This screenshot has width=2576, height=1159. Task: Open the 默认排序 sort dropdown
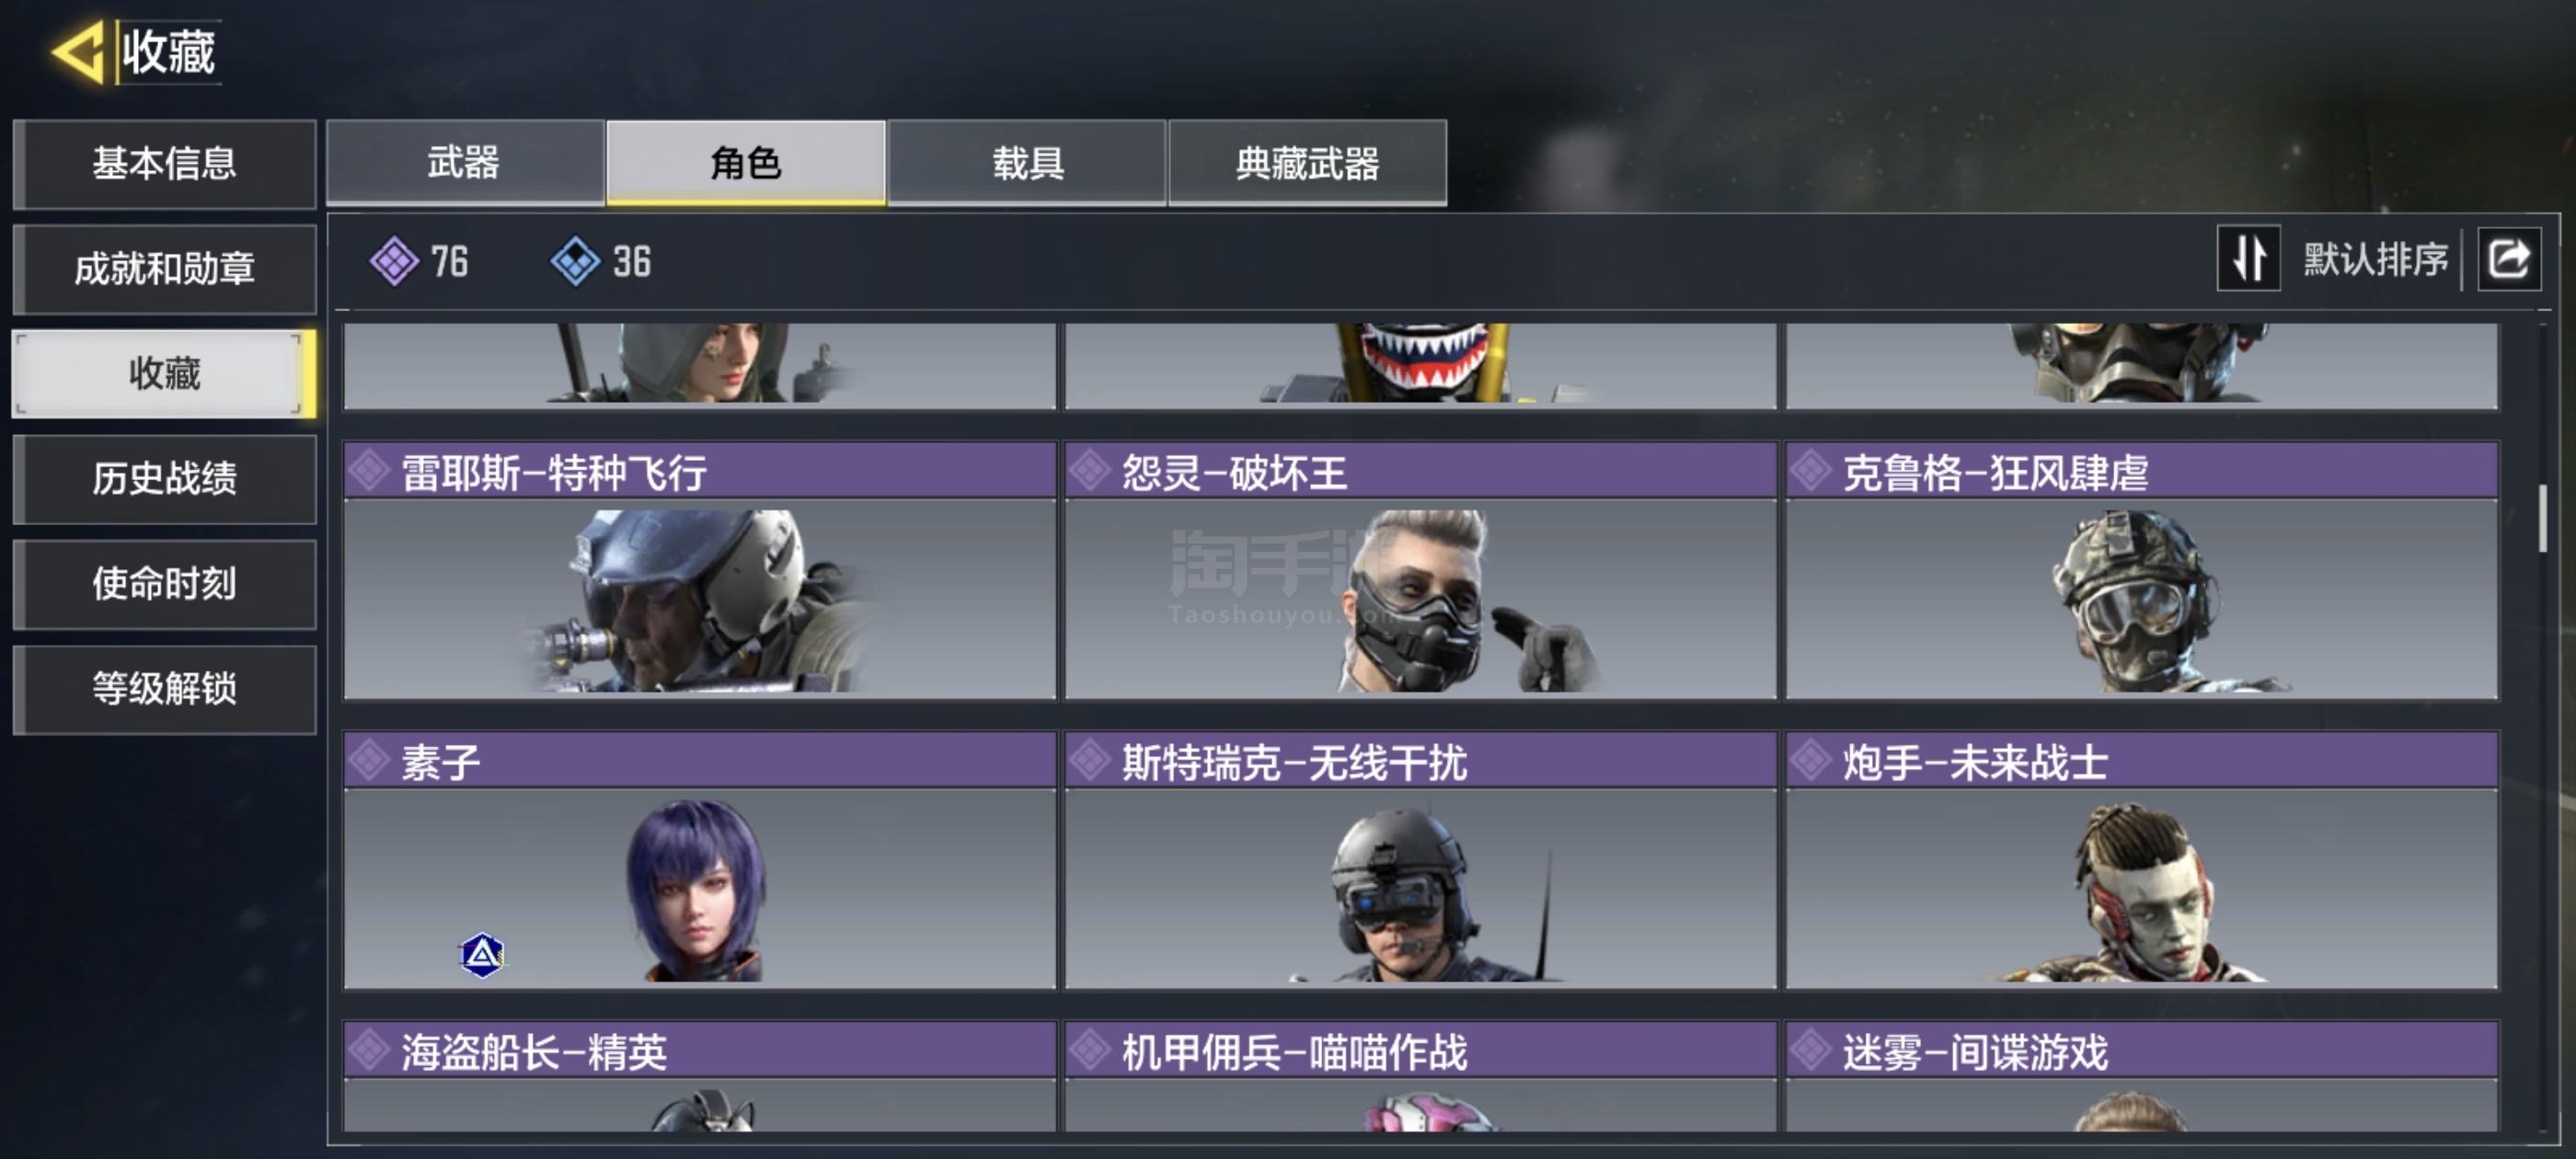click(2375, 260)
